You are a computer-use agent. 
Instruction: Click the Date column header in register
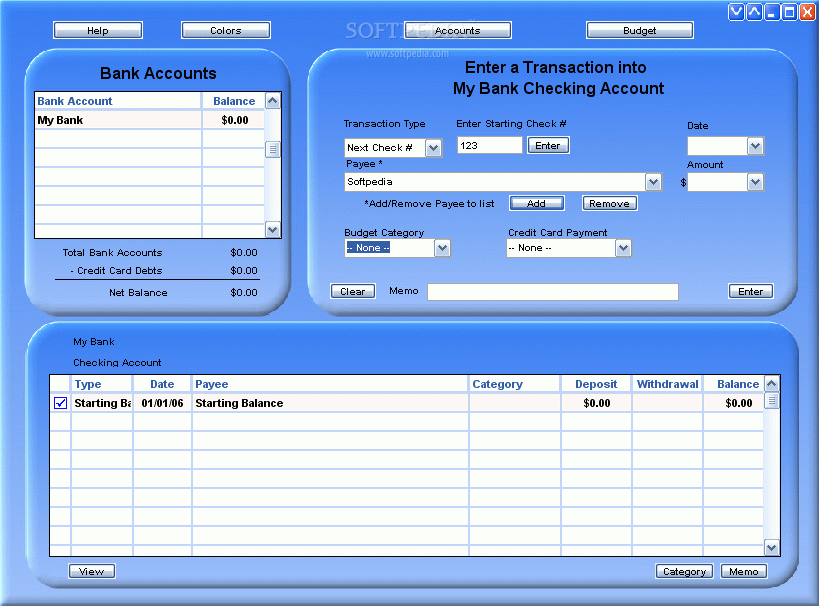coord(162,384)
